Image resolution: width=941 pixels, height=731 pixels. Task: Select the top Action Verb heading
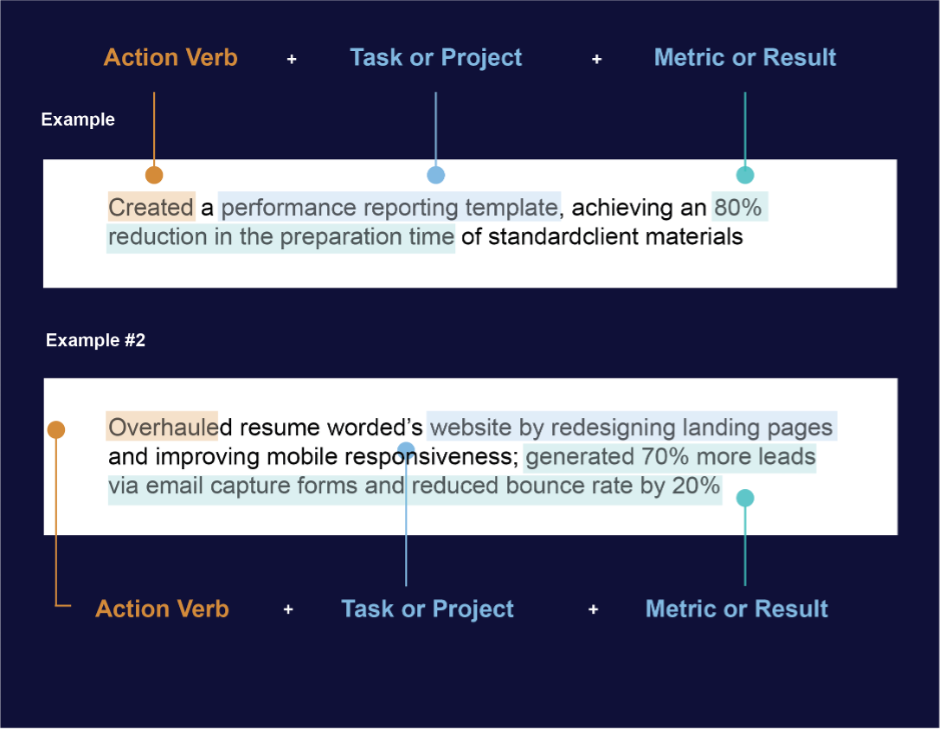click(x=170, y=58)
